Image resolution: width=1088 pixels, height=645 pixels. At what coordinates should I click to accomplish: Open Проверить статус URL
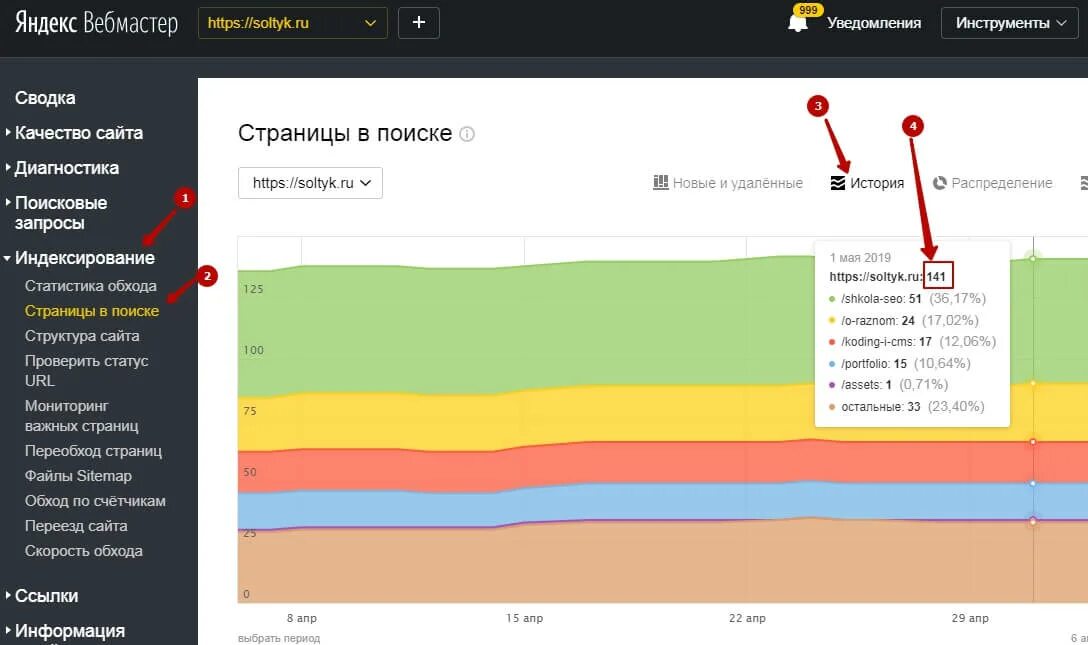(x=87, y=370)
